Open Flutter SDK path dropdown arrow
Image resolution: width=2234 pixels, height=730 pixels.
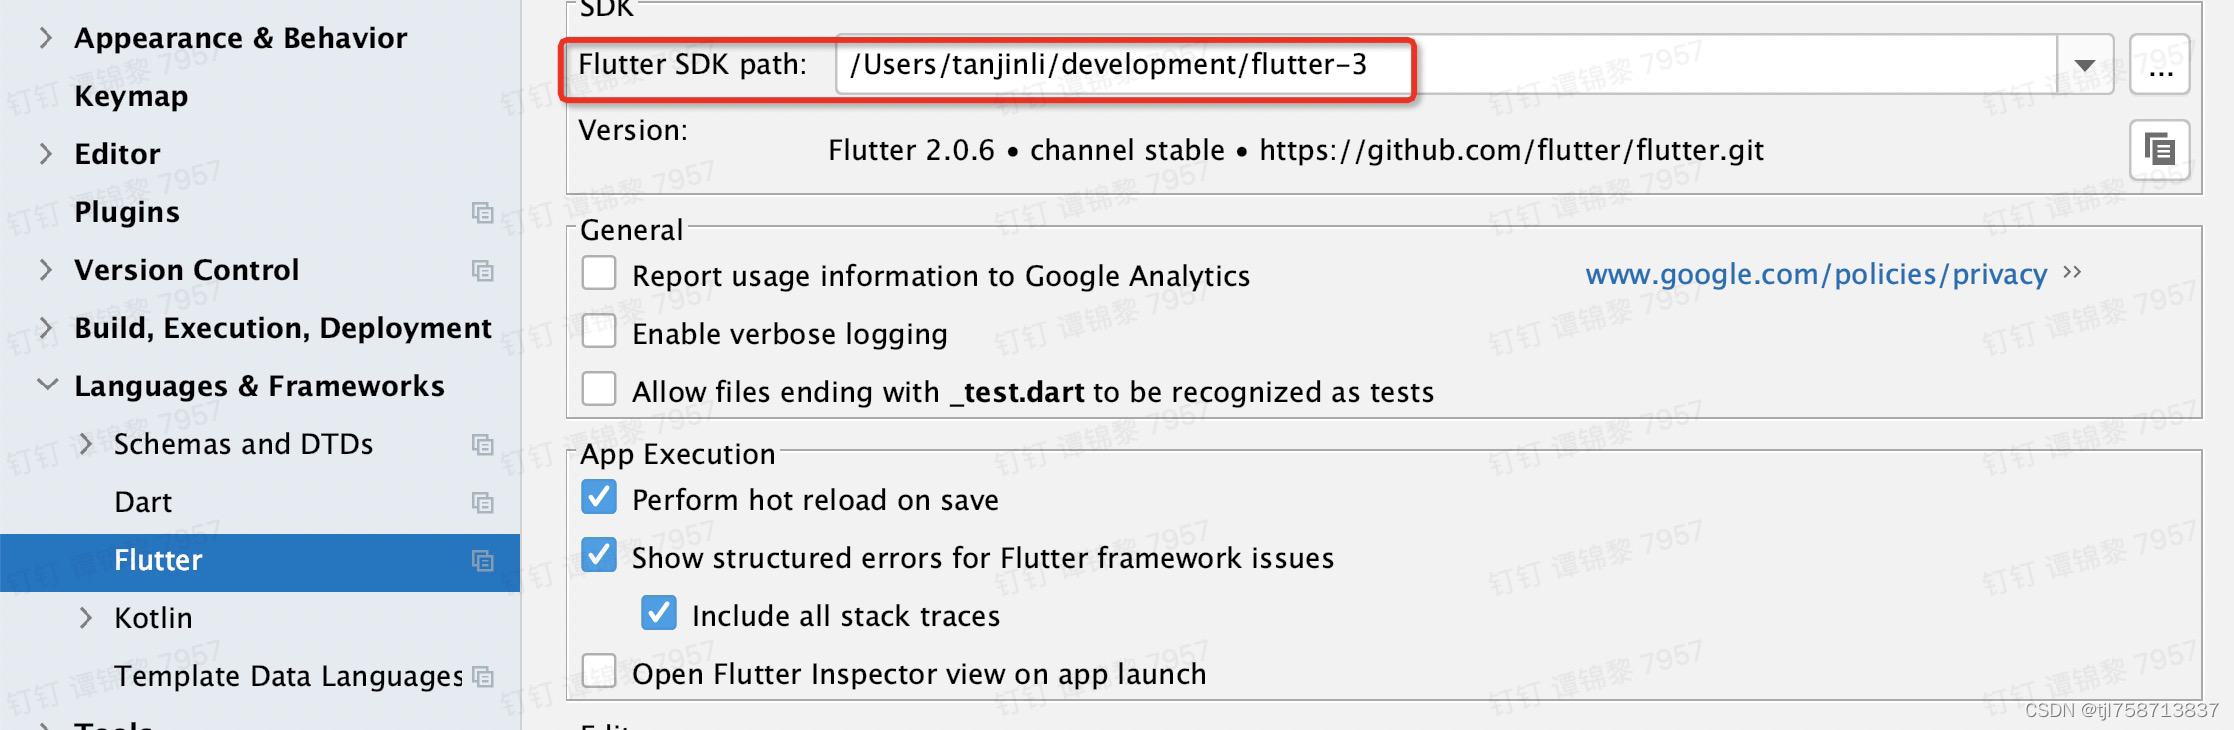(2085, 65)
